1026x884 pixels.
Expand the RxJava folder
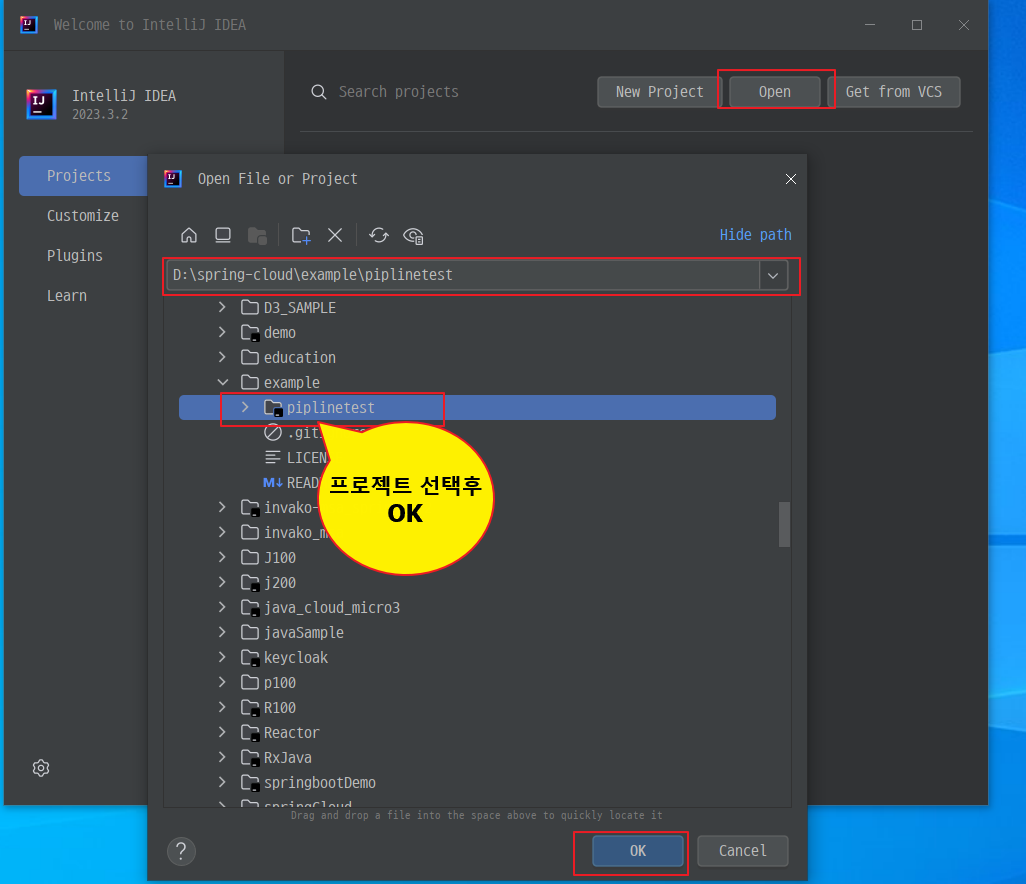click(222, 757)
